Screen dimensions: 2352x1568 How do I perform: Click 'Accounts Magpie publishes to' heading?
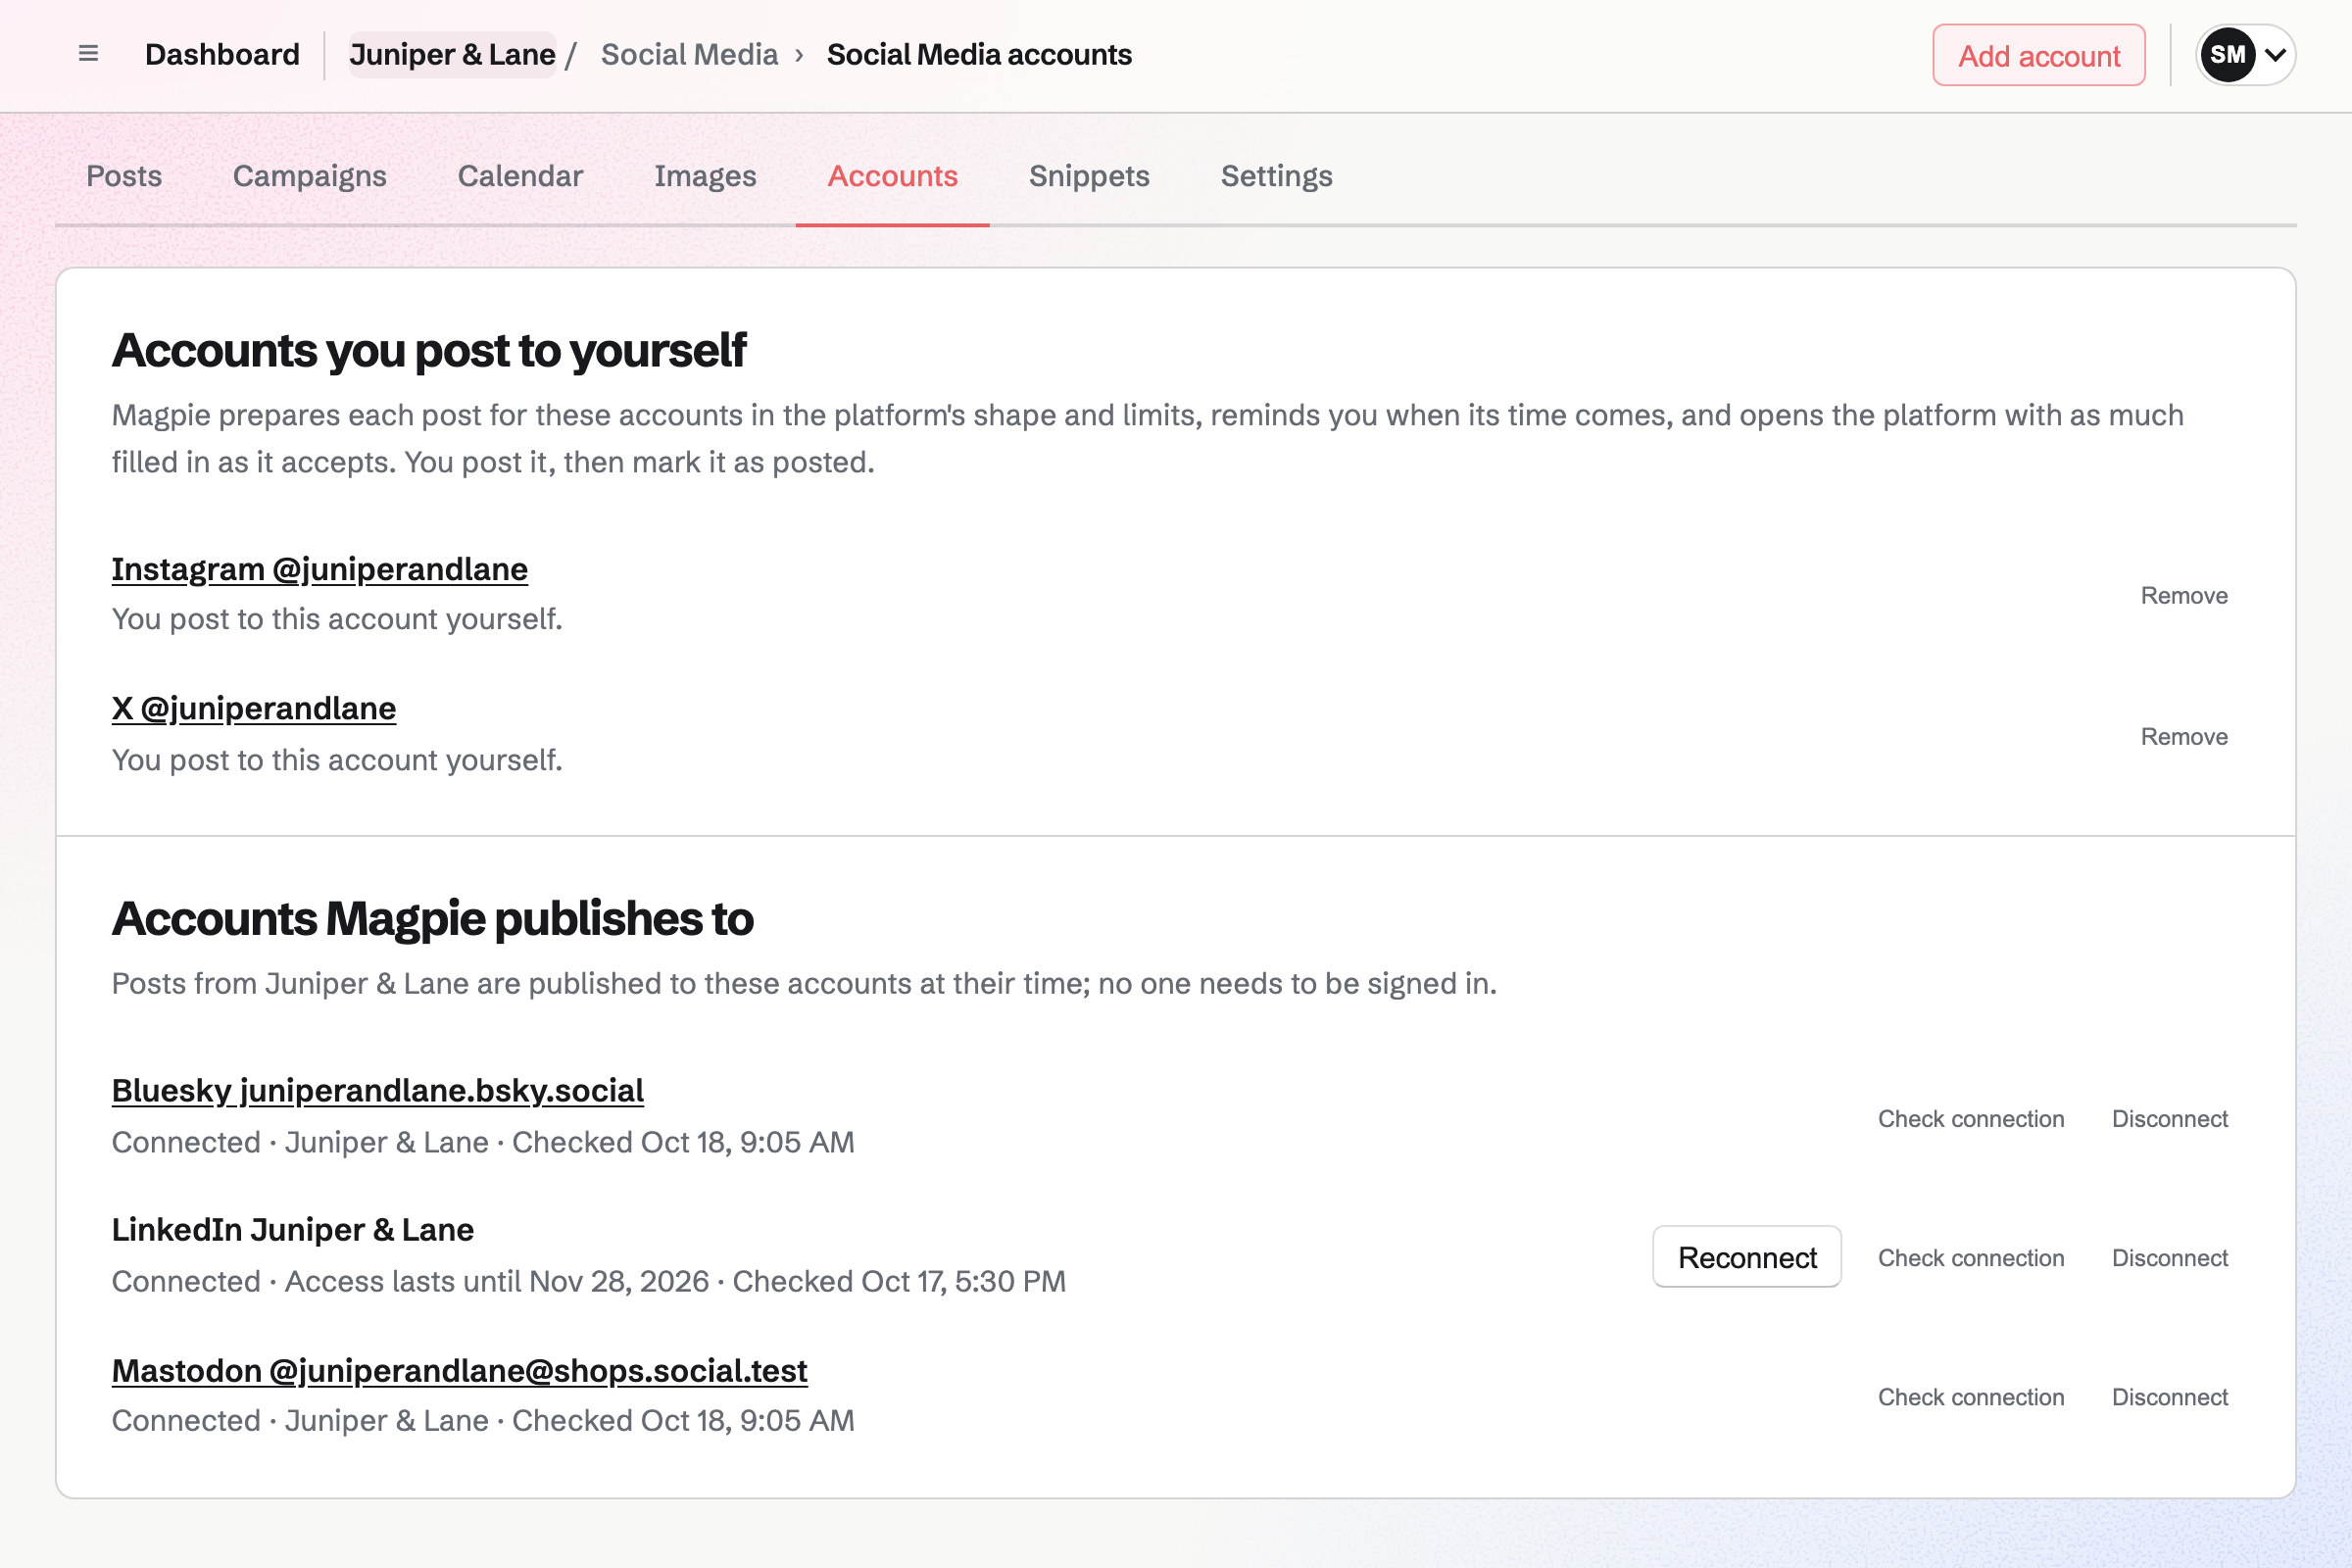click(x=432, y=919)
